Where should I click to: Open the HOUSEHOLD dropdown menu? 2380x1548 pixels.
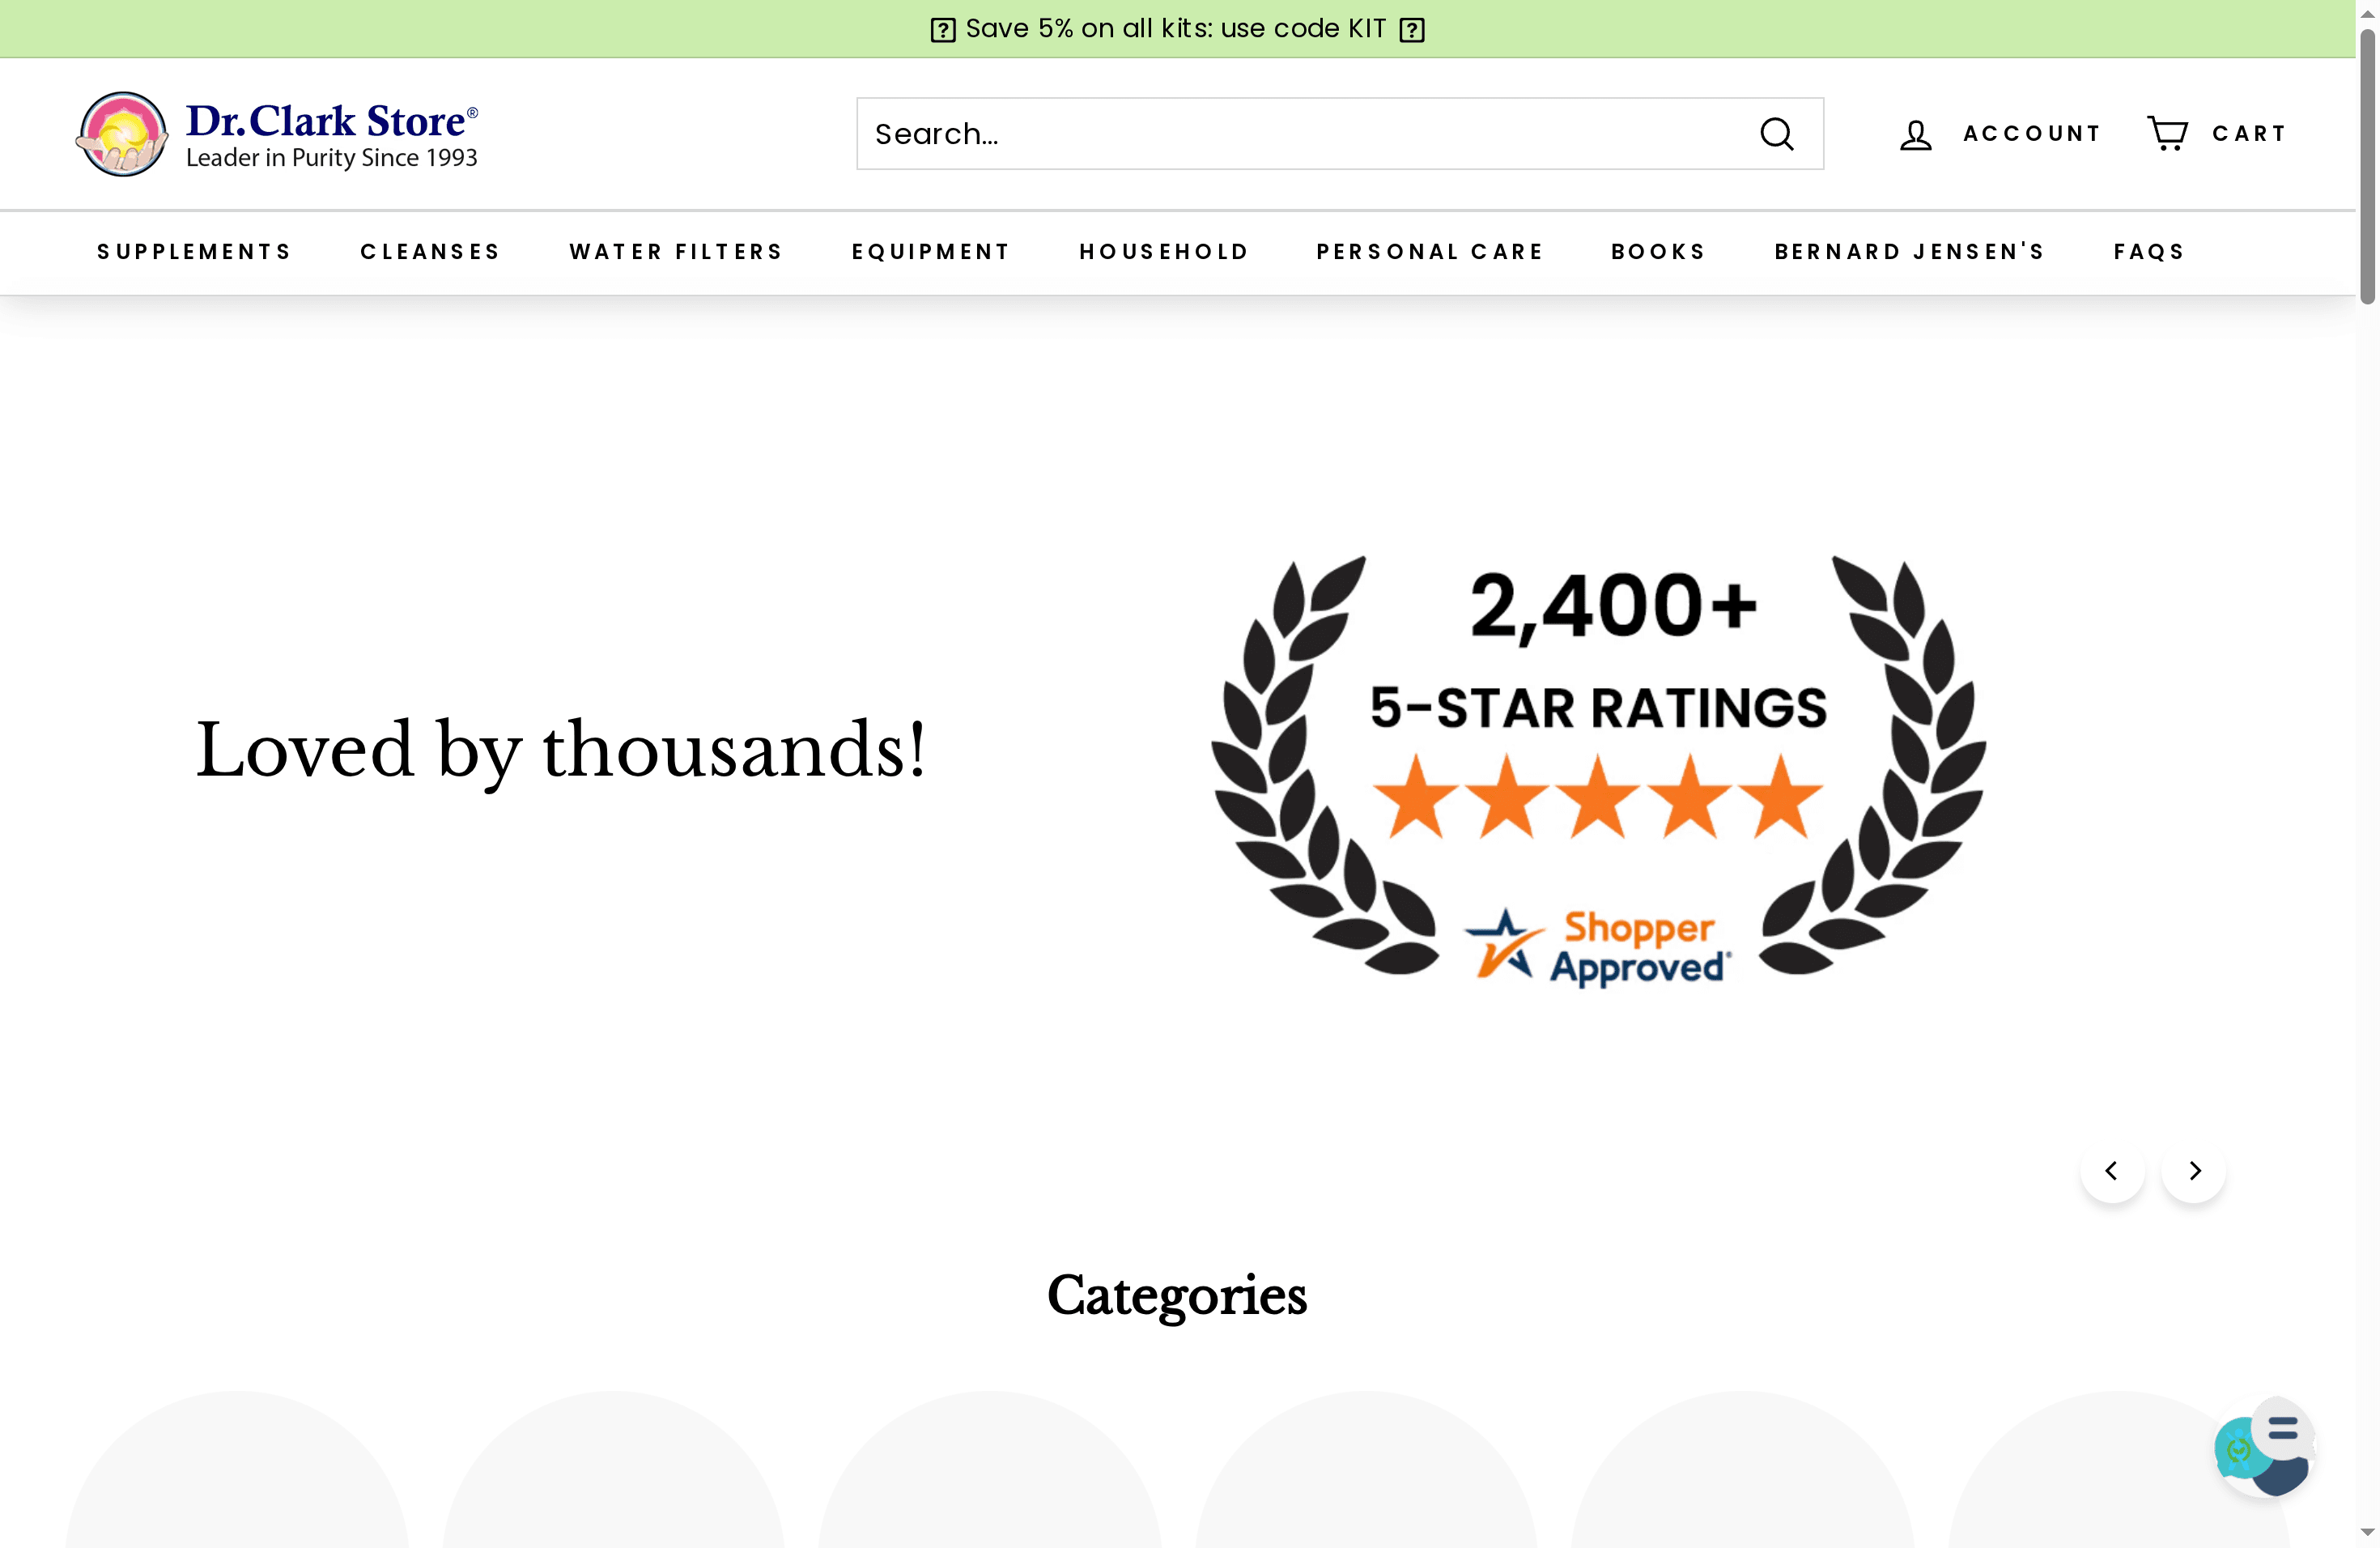pyautogui.click(x=1163, y=252)
